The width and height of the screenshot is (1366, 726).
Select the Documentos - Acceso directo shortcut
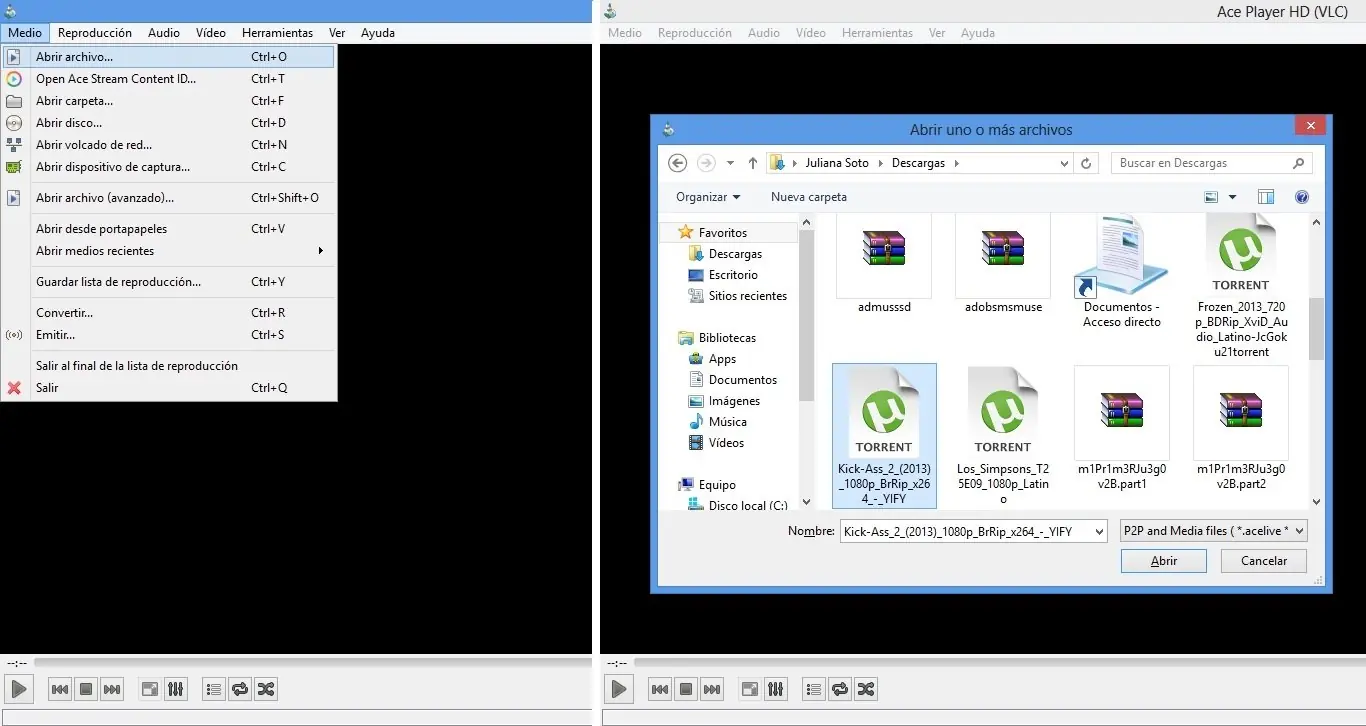coord(1122,272)
